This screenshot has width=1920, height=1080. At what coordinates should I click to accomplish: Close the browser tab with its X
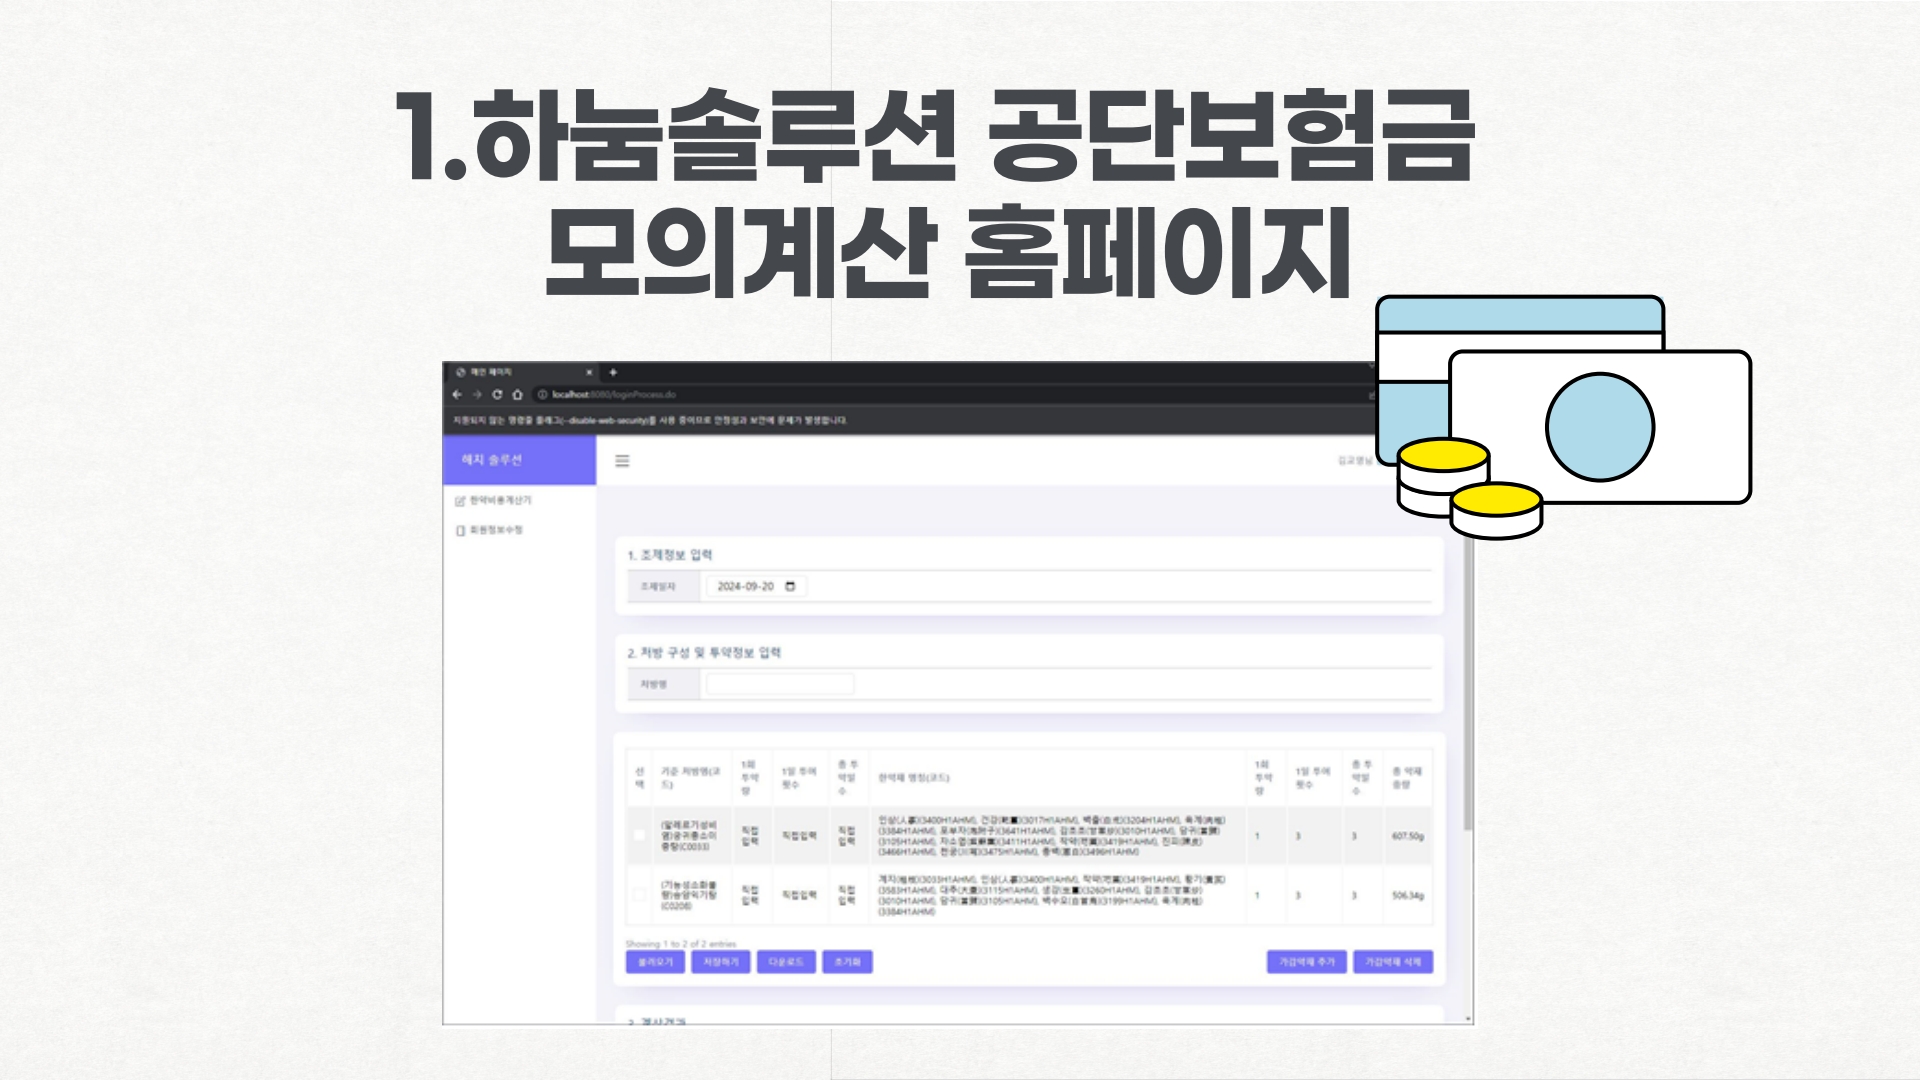[x=589, y=372]
